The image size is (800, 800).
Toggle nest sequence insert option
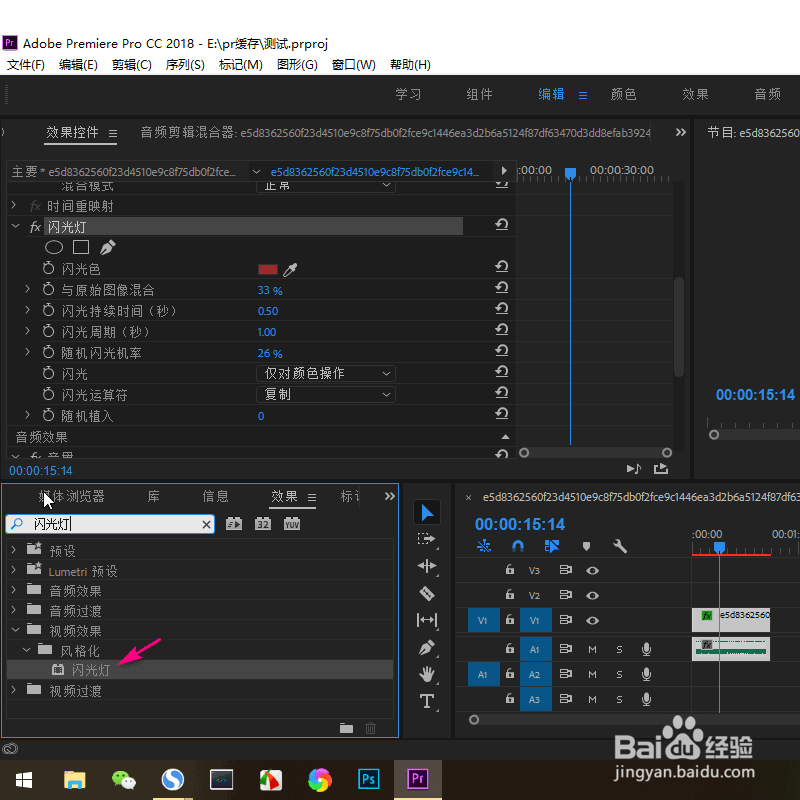484,546
